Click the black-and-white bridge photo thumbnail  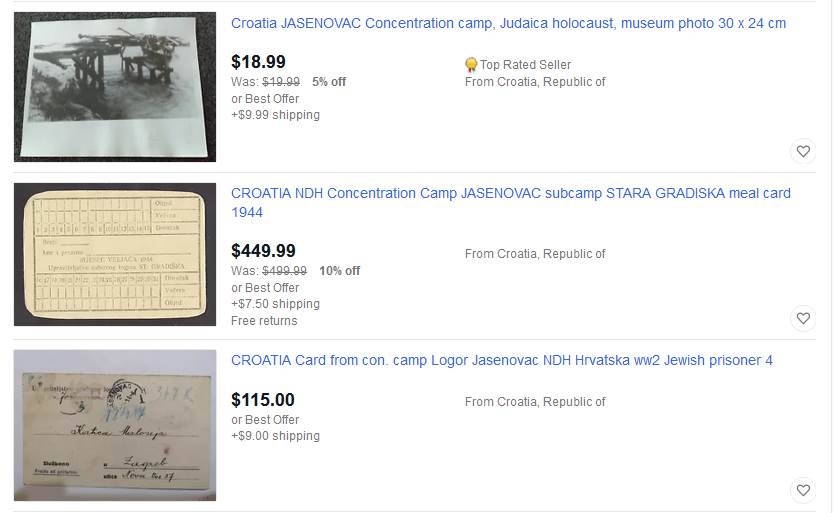coord(115,87)
